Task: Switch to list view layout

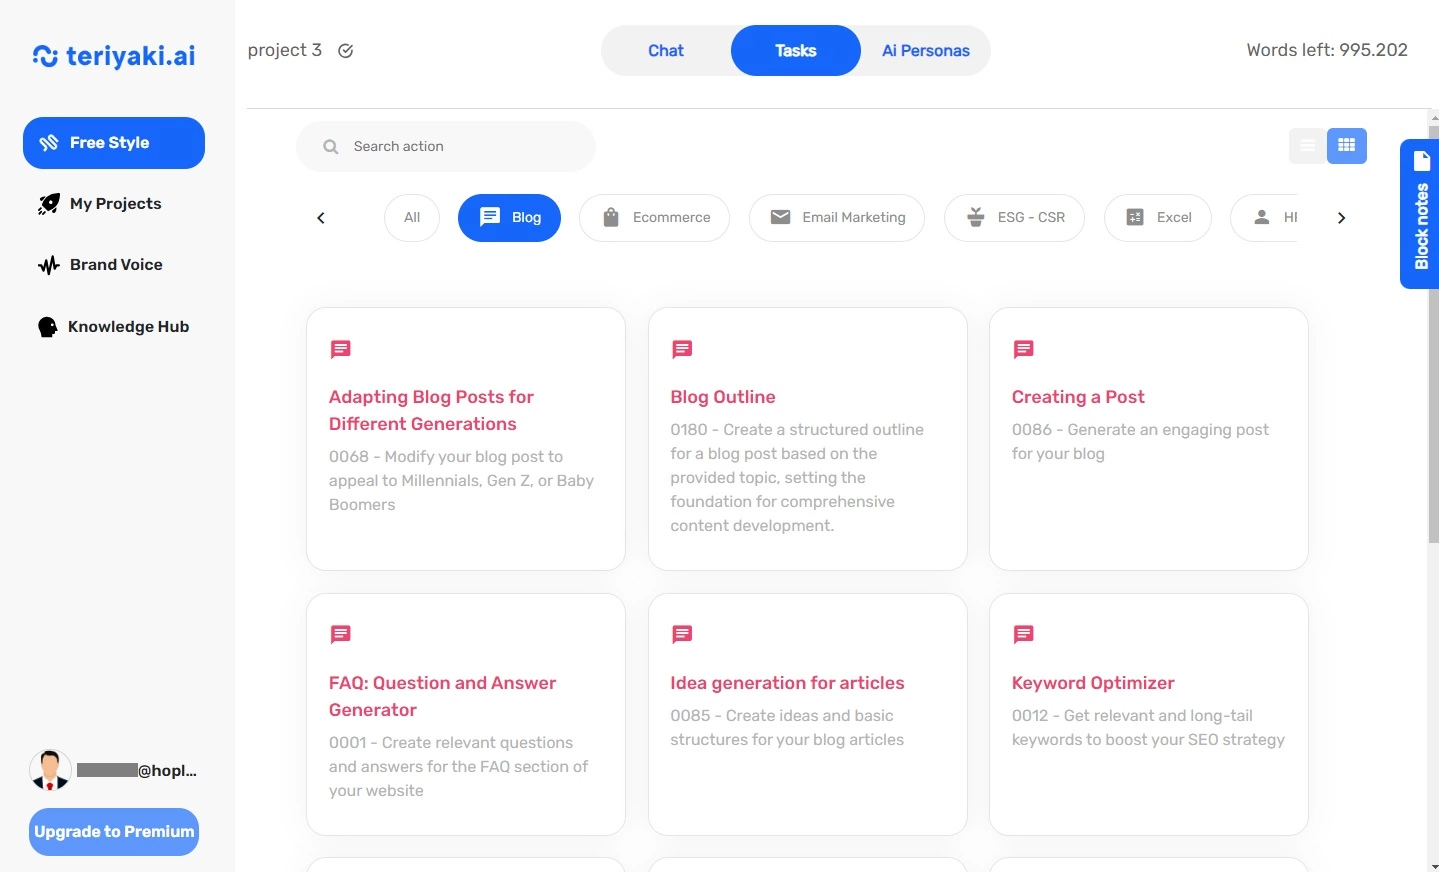Action: click(1308, 146)
